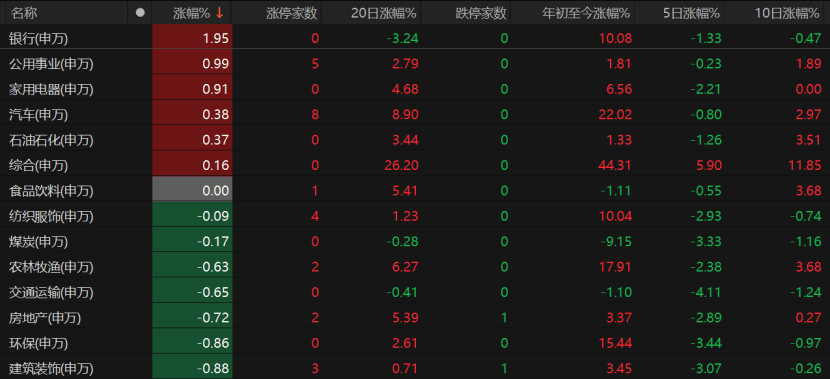Click the 10.04 year-to-date value for 纺织服饰
This screenshot has height=379, width=830.
[616, 216]
